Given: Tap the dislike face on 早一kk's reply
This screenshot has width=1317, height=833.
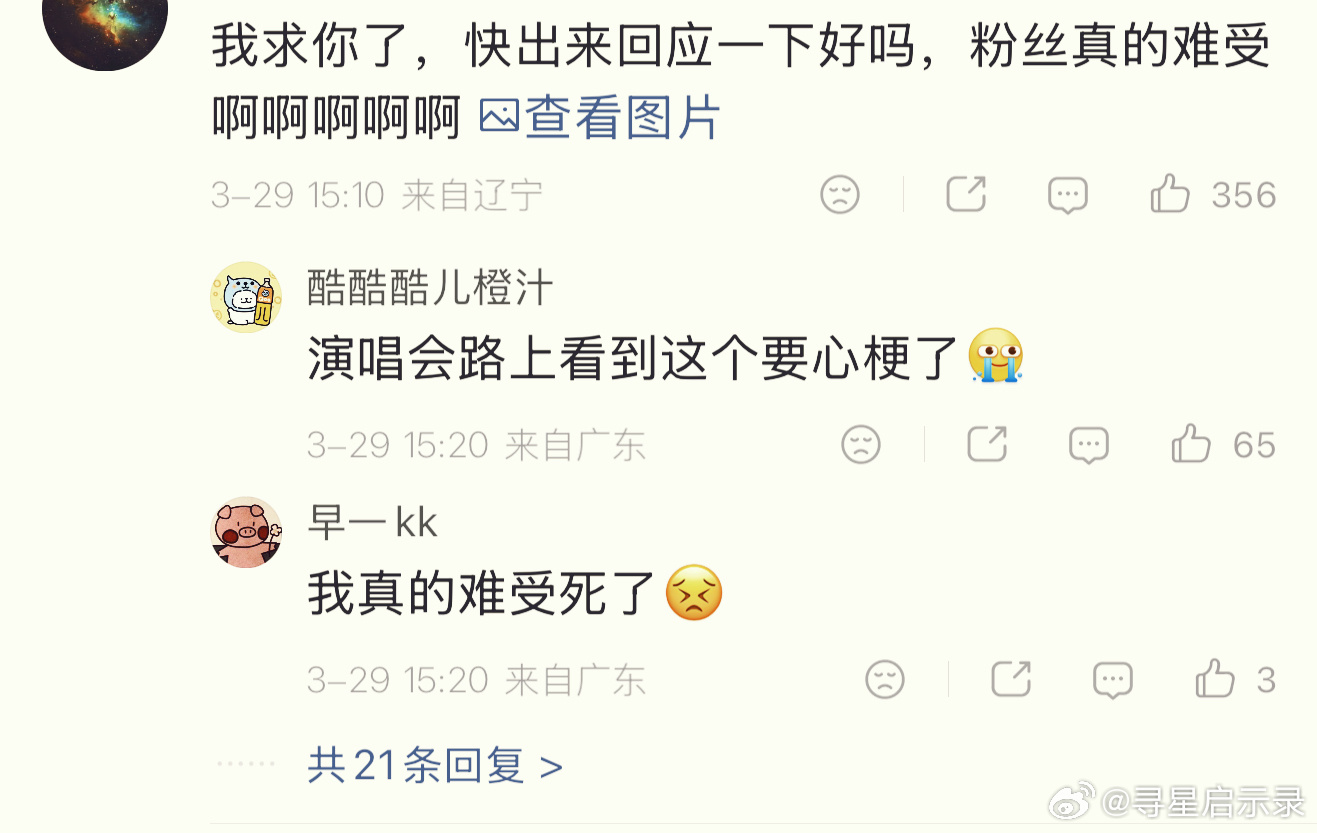Looking at the screenshot, I should coord(885,679).
